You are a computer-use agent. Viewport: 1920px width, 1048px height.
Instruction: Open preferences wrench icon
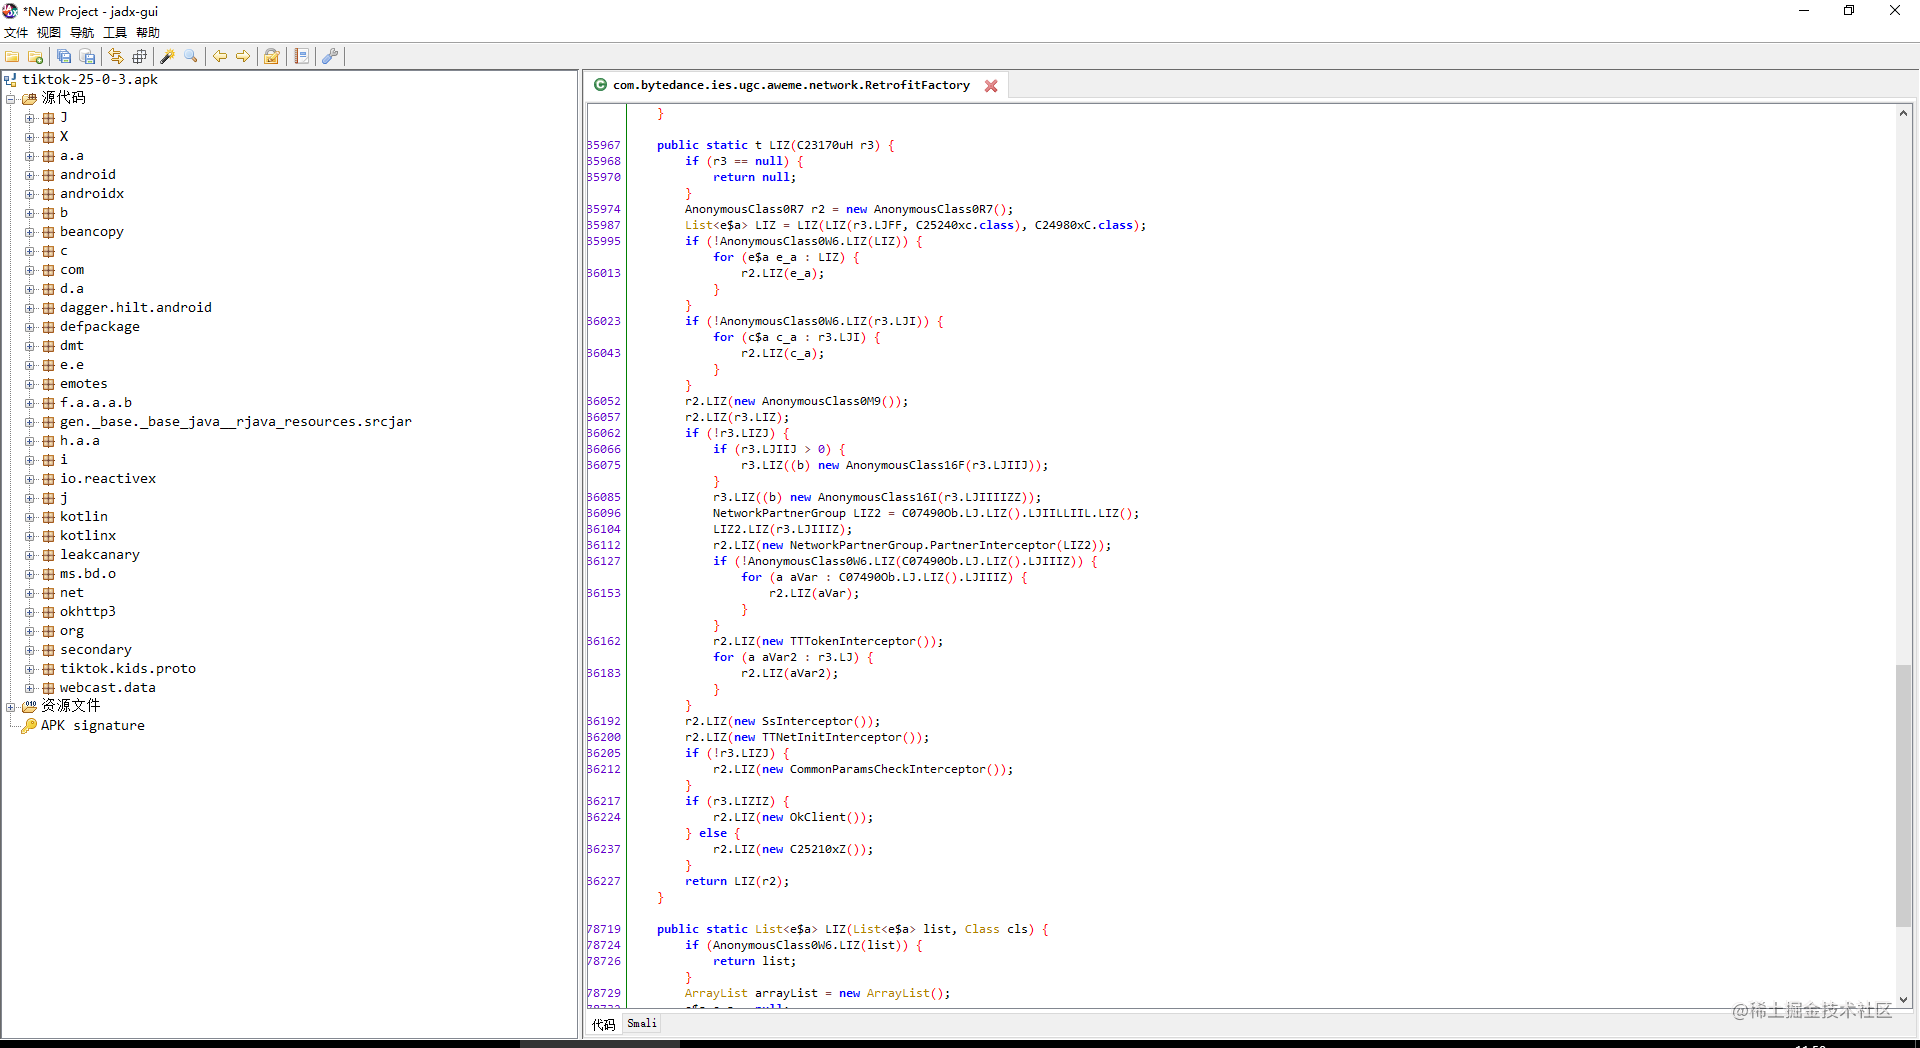click(x=330, y=57)
